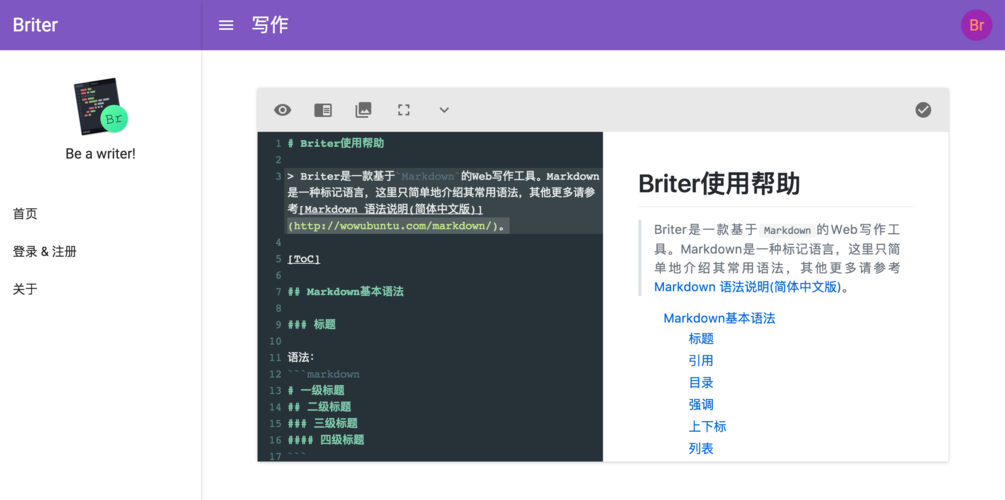The image size is (1005, 500).
Task: Jump to 引用 in table of contents
Action: (x=701, y=361)
